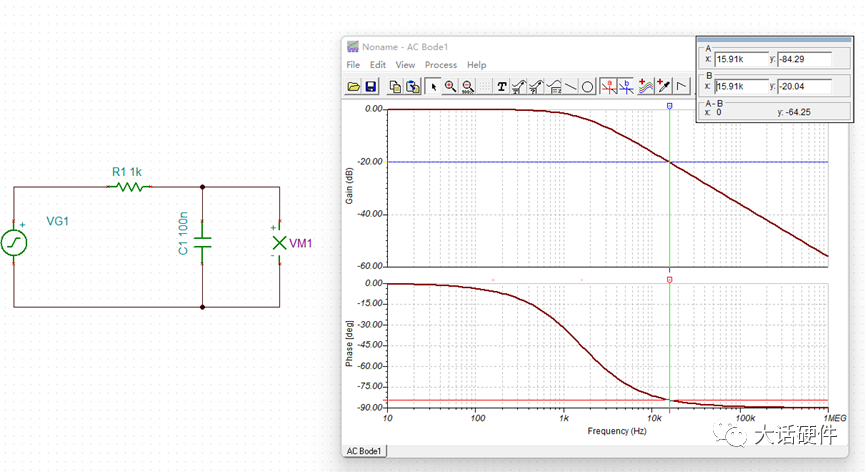The width and height of the screenshot is (865, 472).
Task: Click the copy icon in the toolbar
Action: 395,87
